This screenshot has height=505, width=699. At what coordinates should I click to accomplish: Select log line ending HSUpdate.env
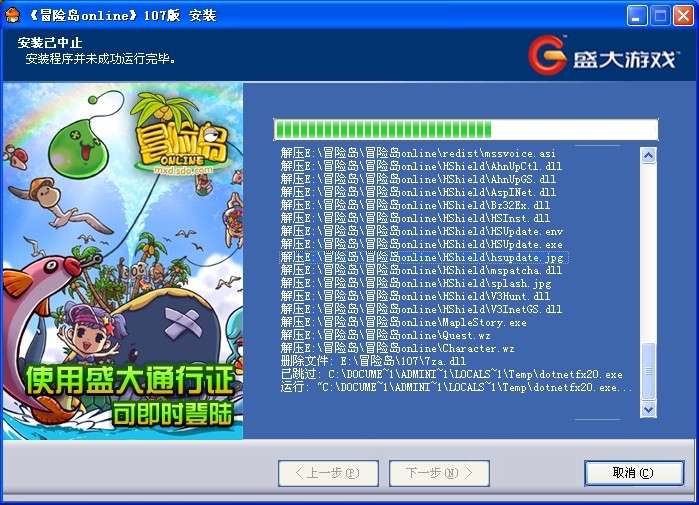pos(422,231)
